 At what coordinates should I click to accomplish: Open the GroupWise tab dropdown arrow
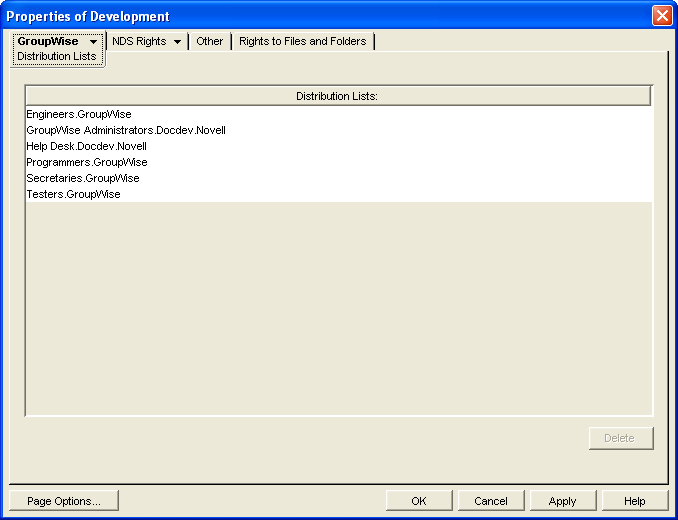[93, 42]
